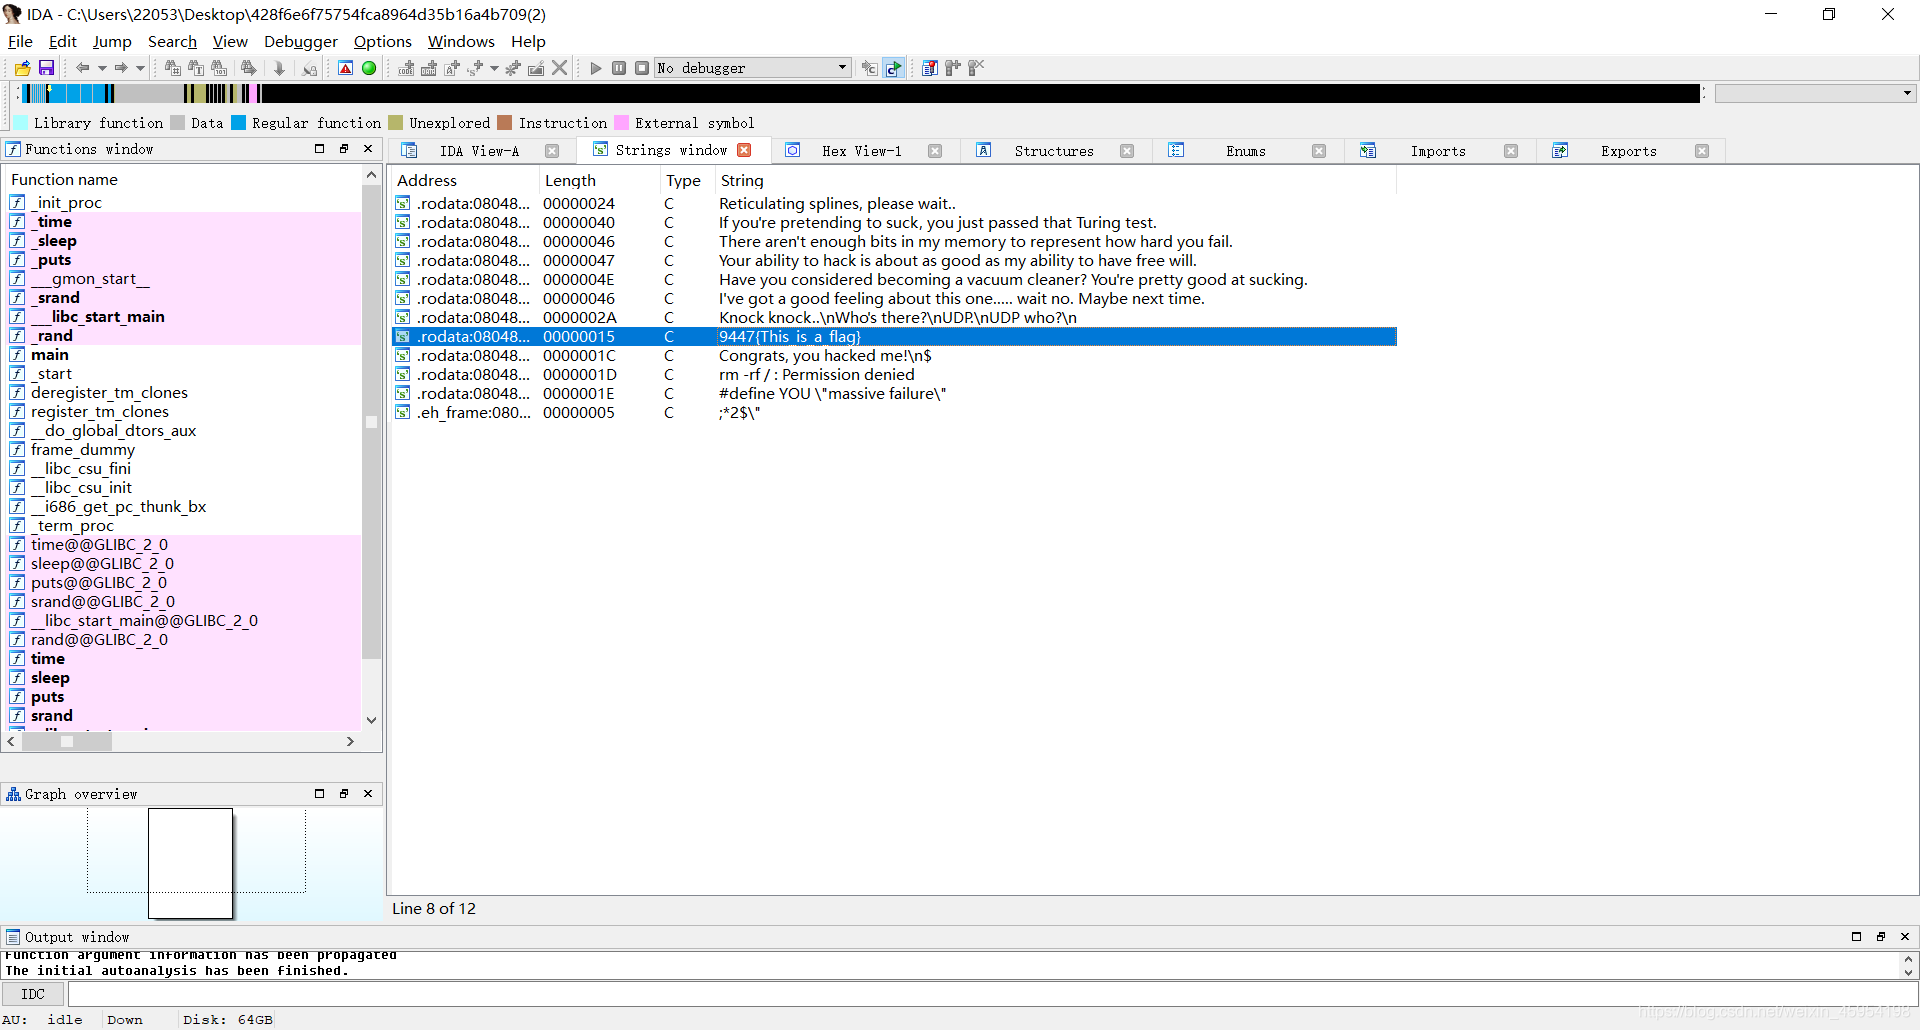The height and width of the screenshot is (1030, 1920).
Task: Click the Breakpoint list toolbar icon
Action: 930,68
